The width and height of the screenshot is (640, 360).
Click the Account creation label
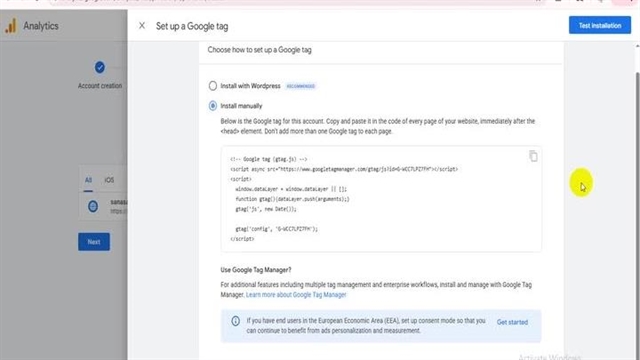coord(100,86)
